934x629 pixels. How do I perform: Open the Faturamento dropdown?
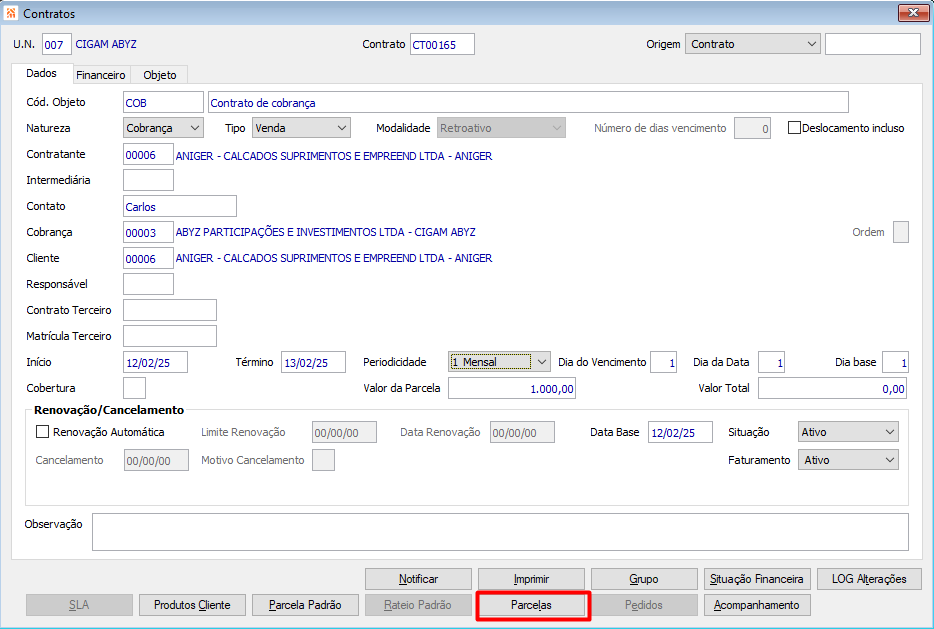pos(848,460)
